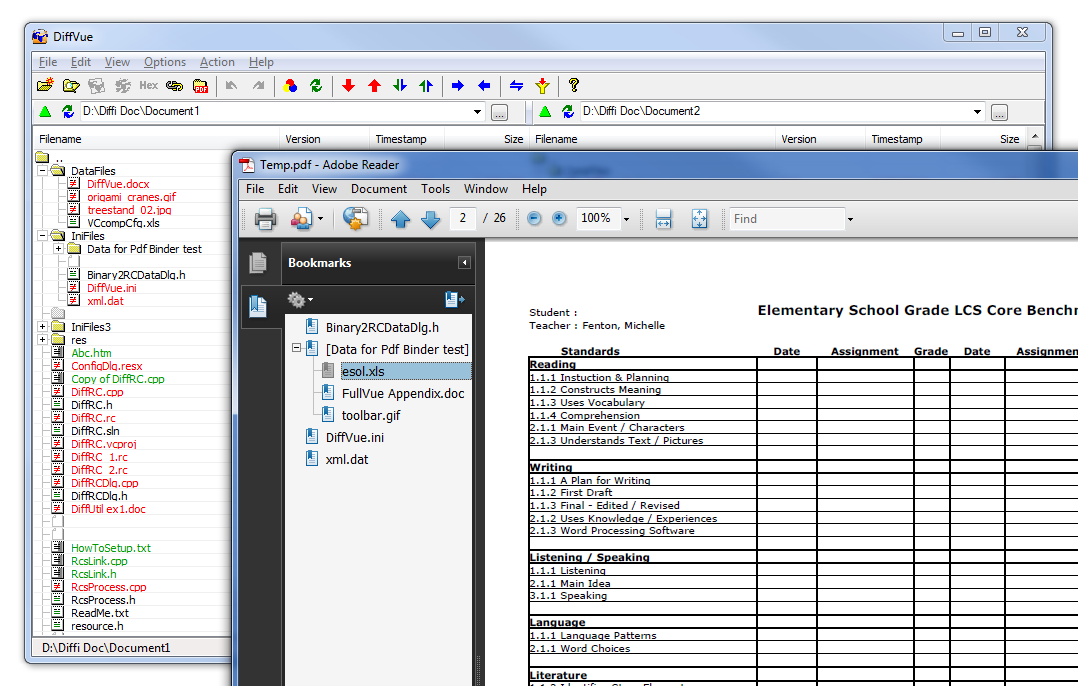Screen dimensions: 1078x686
Task: Open the Document1 path dropdown
Action: [x=477, y=111]
